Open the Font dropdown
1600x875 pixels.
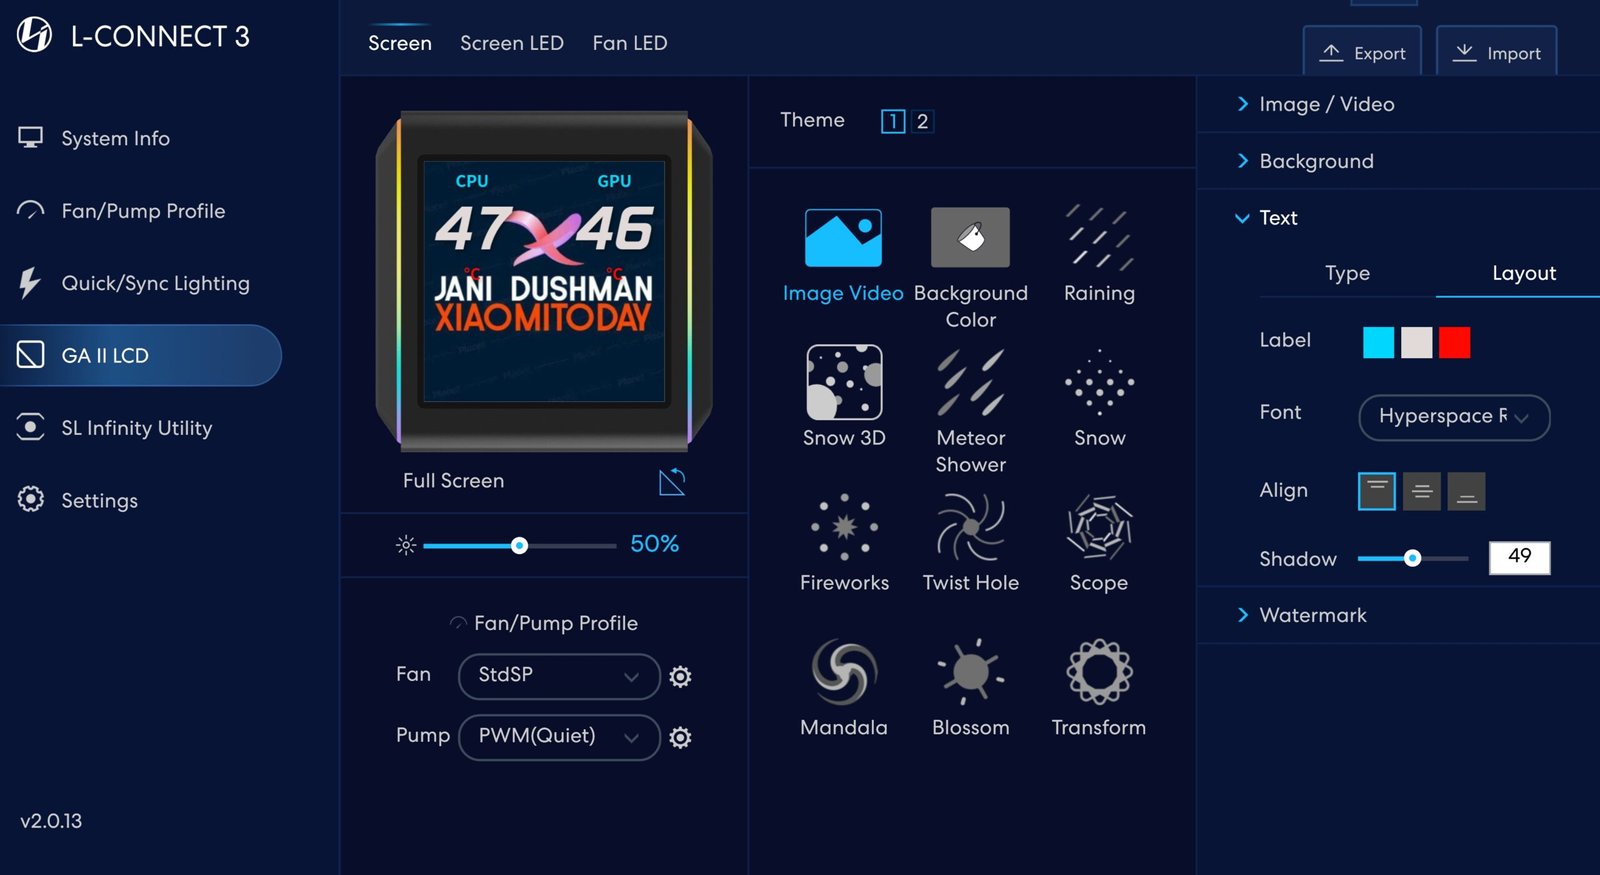(1453, 417)
